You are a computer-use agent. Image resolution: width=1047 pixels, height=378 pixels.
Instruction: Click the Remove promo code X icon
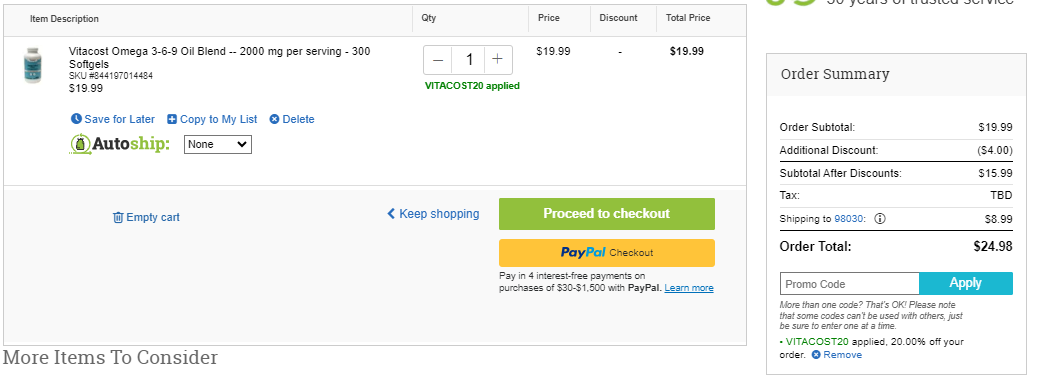[x=816, y=355]
